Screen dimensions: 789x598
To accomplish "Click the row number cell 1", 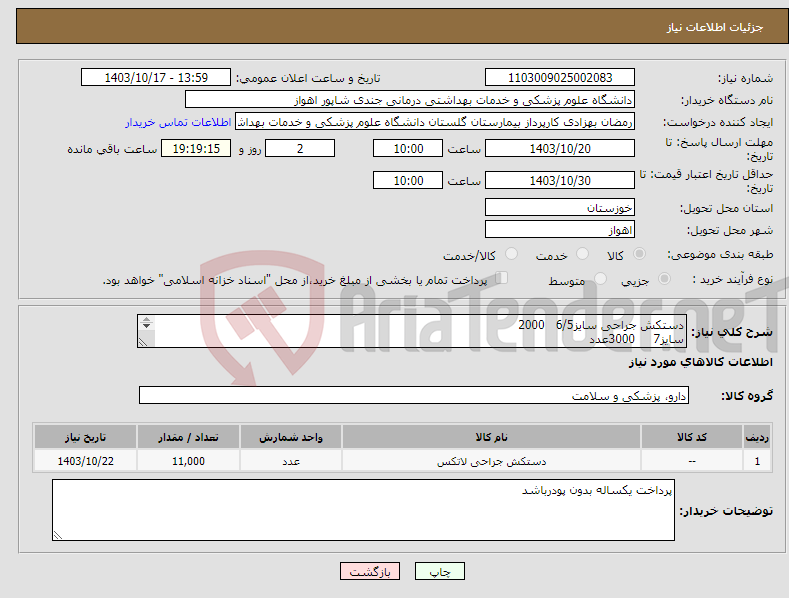I will [757, 461].
